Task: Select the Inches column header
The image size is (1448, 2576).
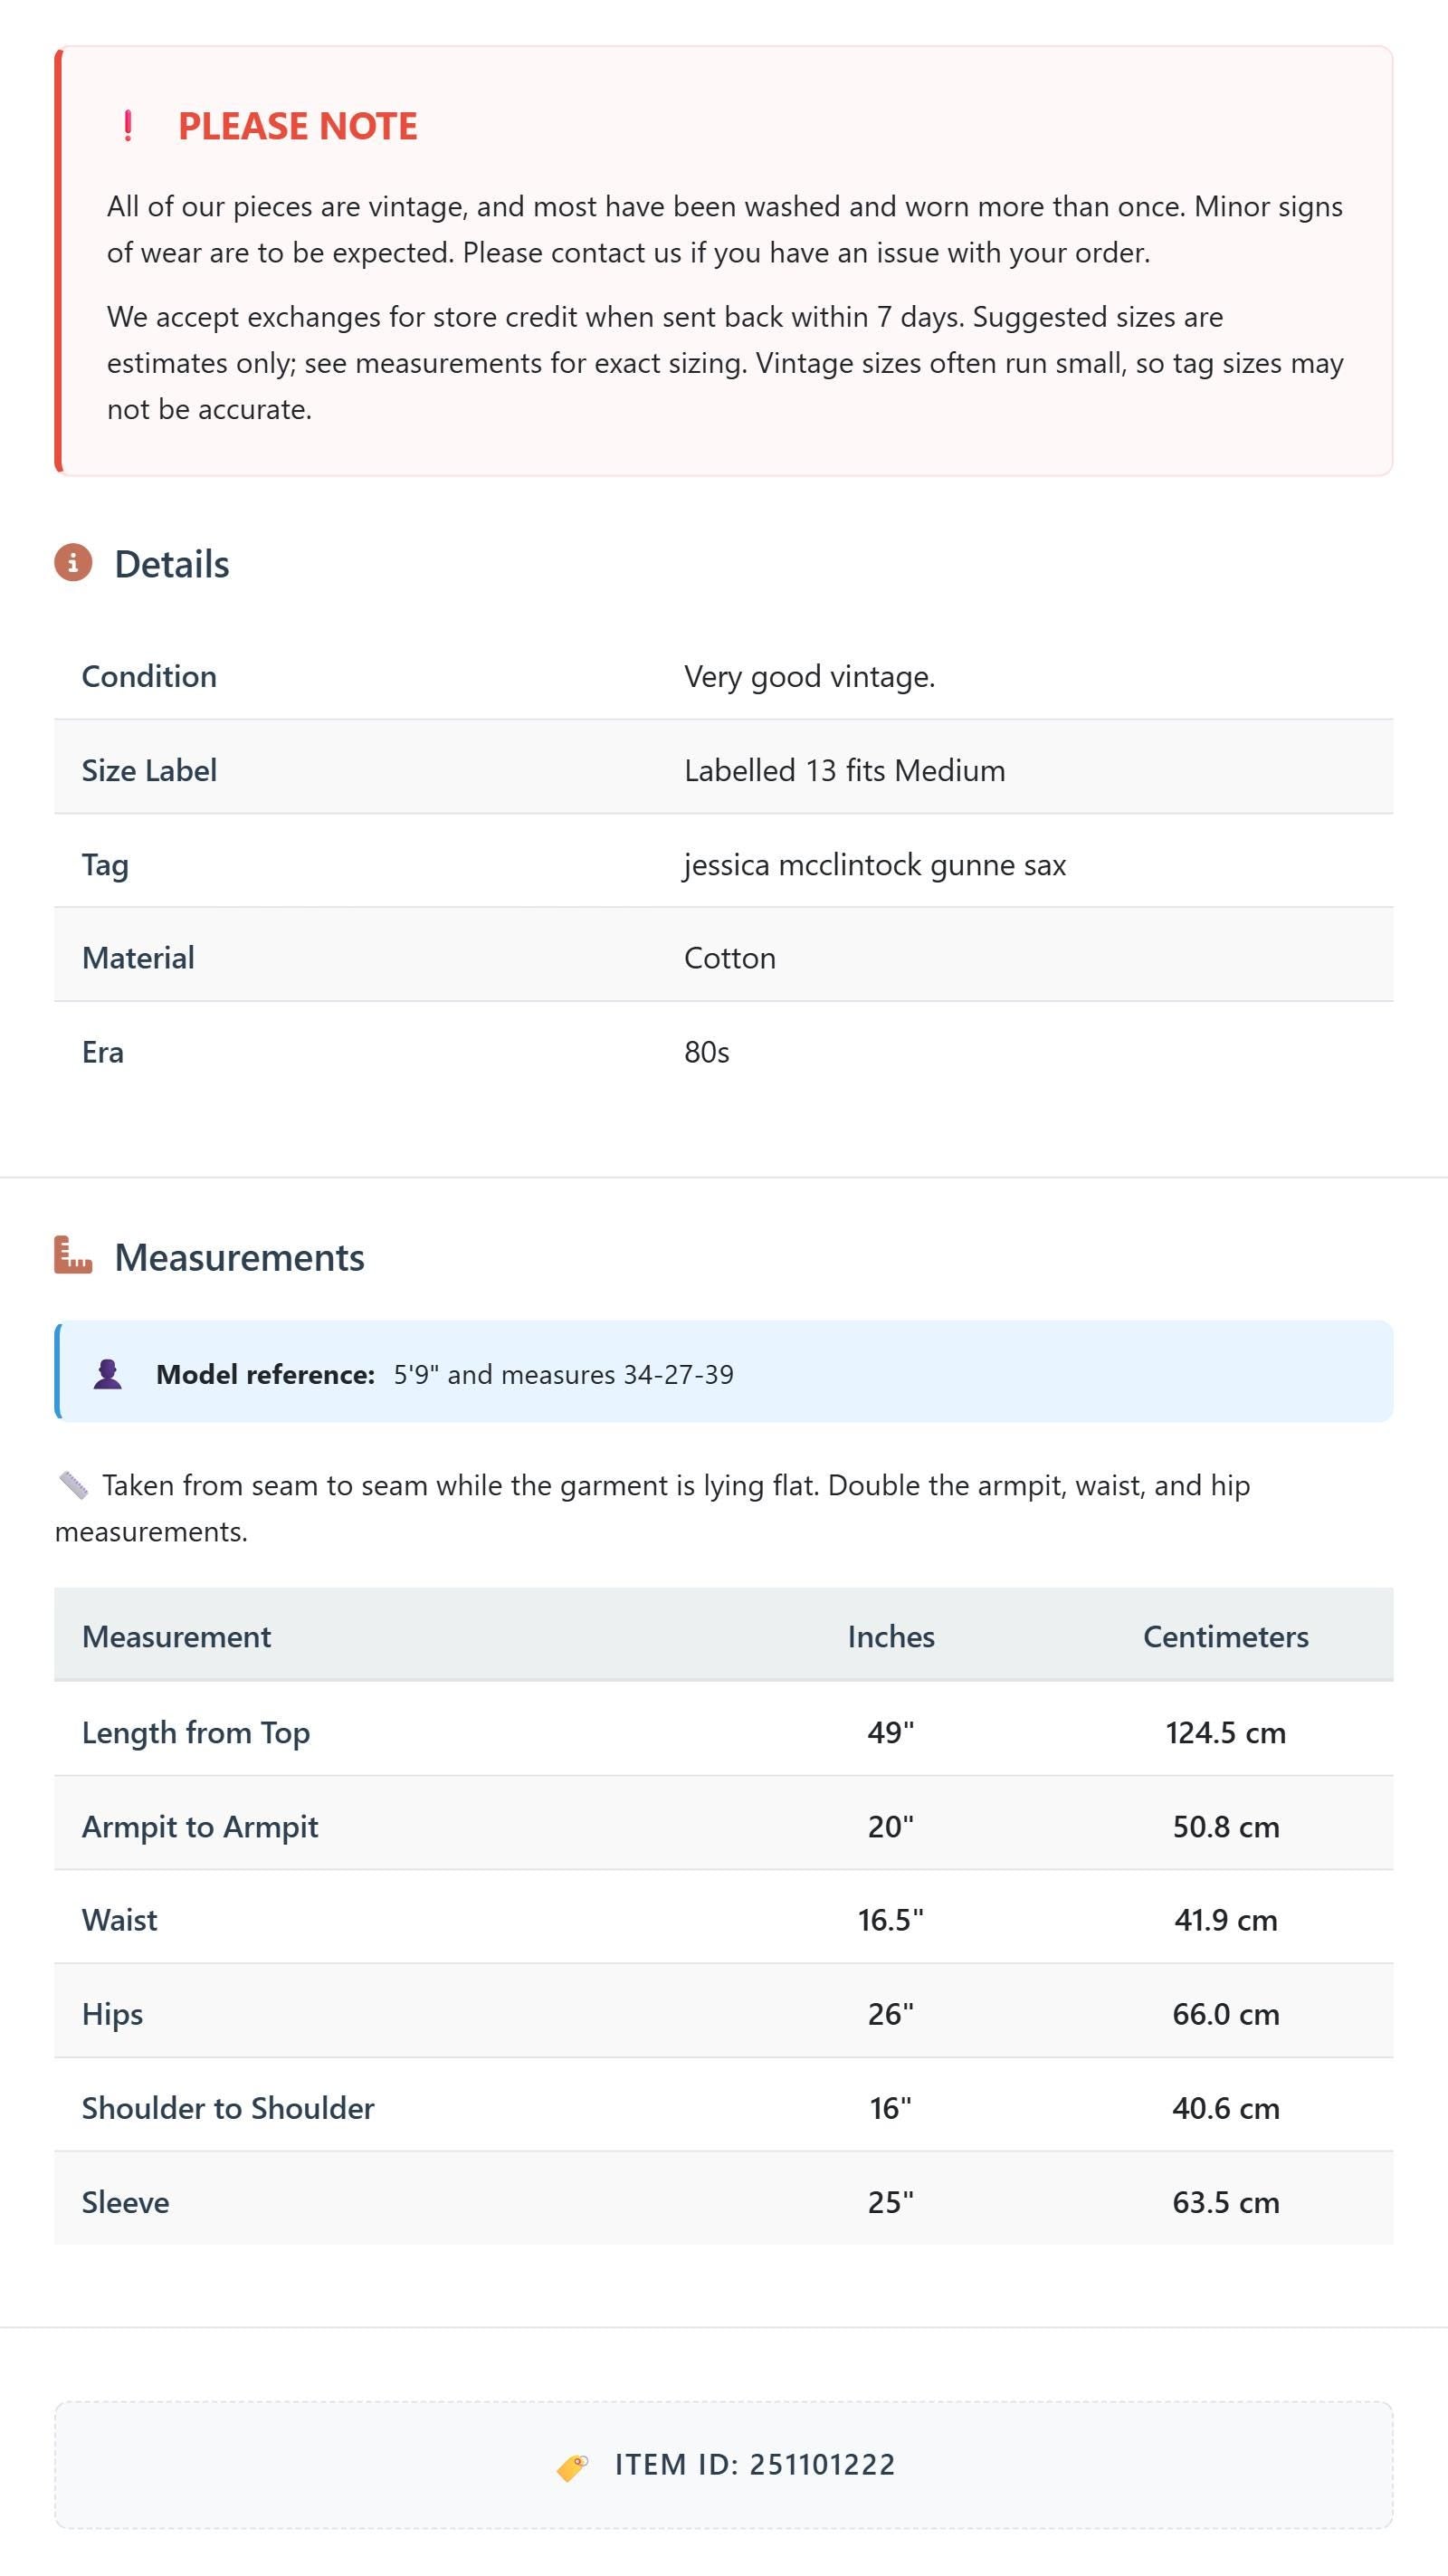Action: pyautogui.click(x=891, y=1636)
